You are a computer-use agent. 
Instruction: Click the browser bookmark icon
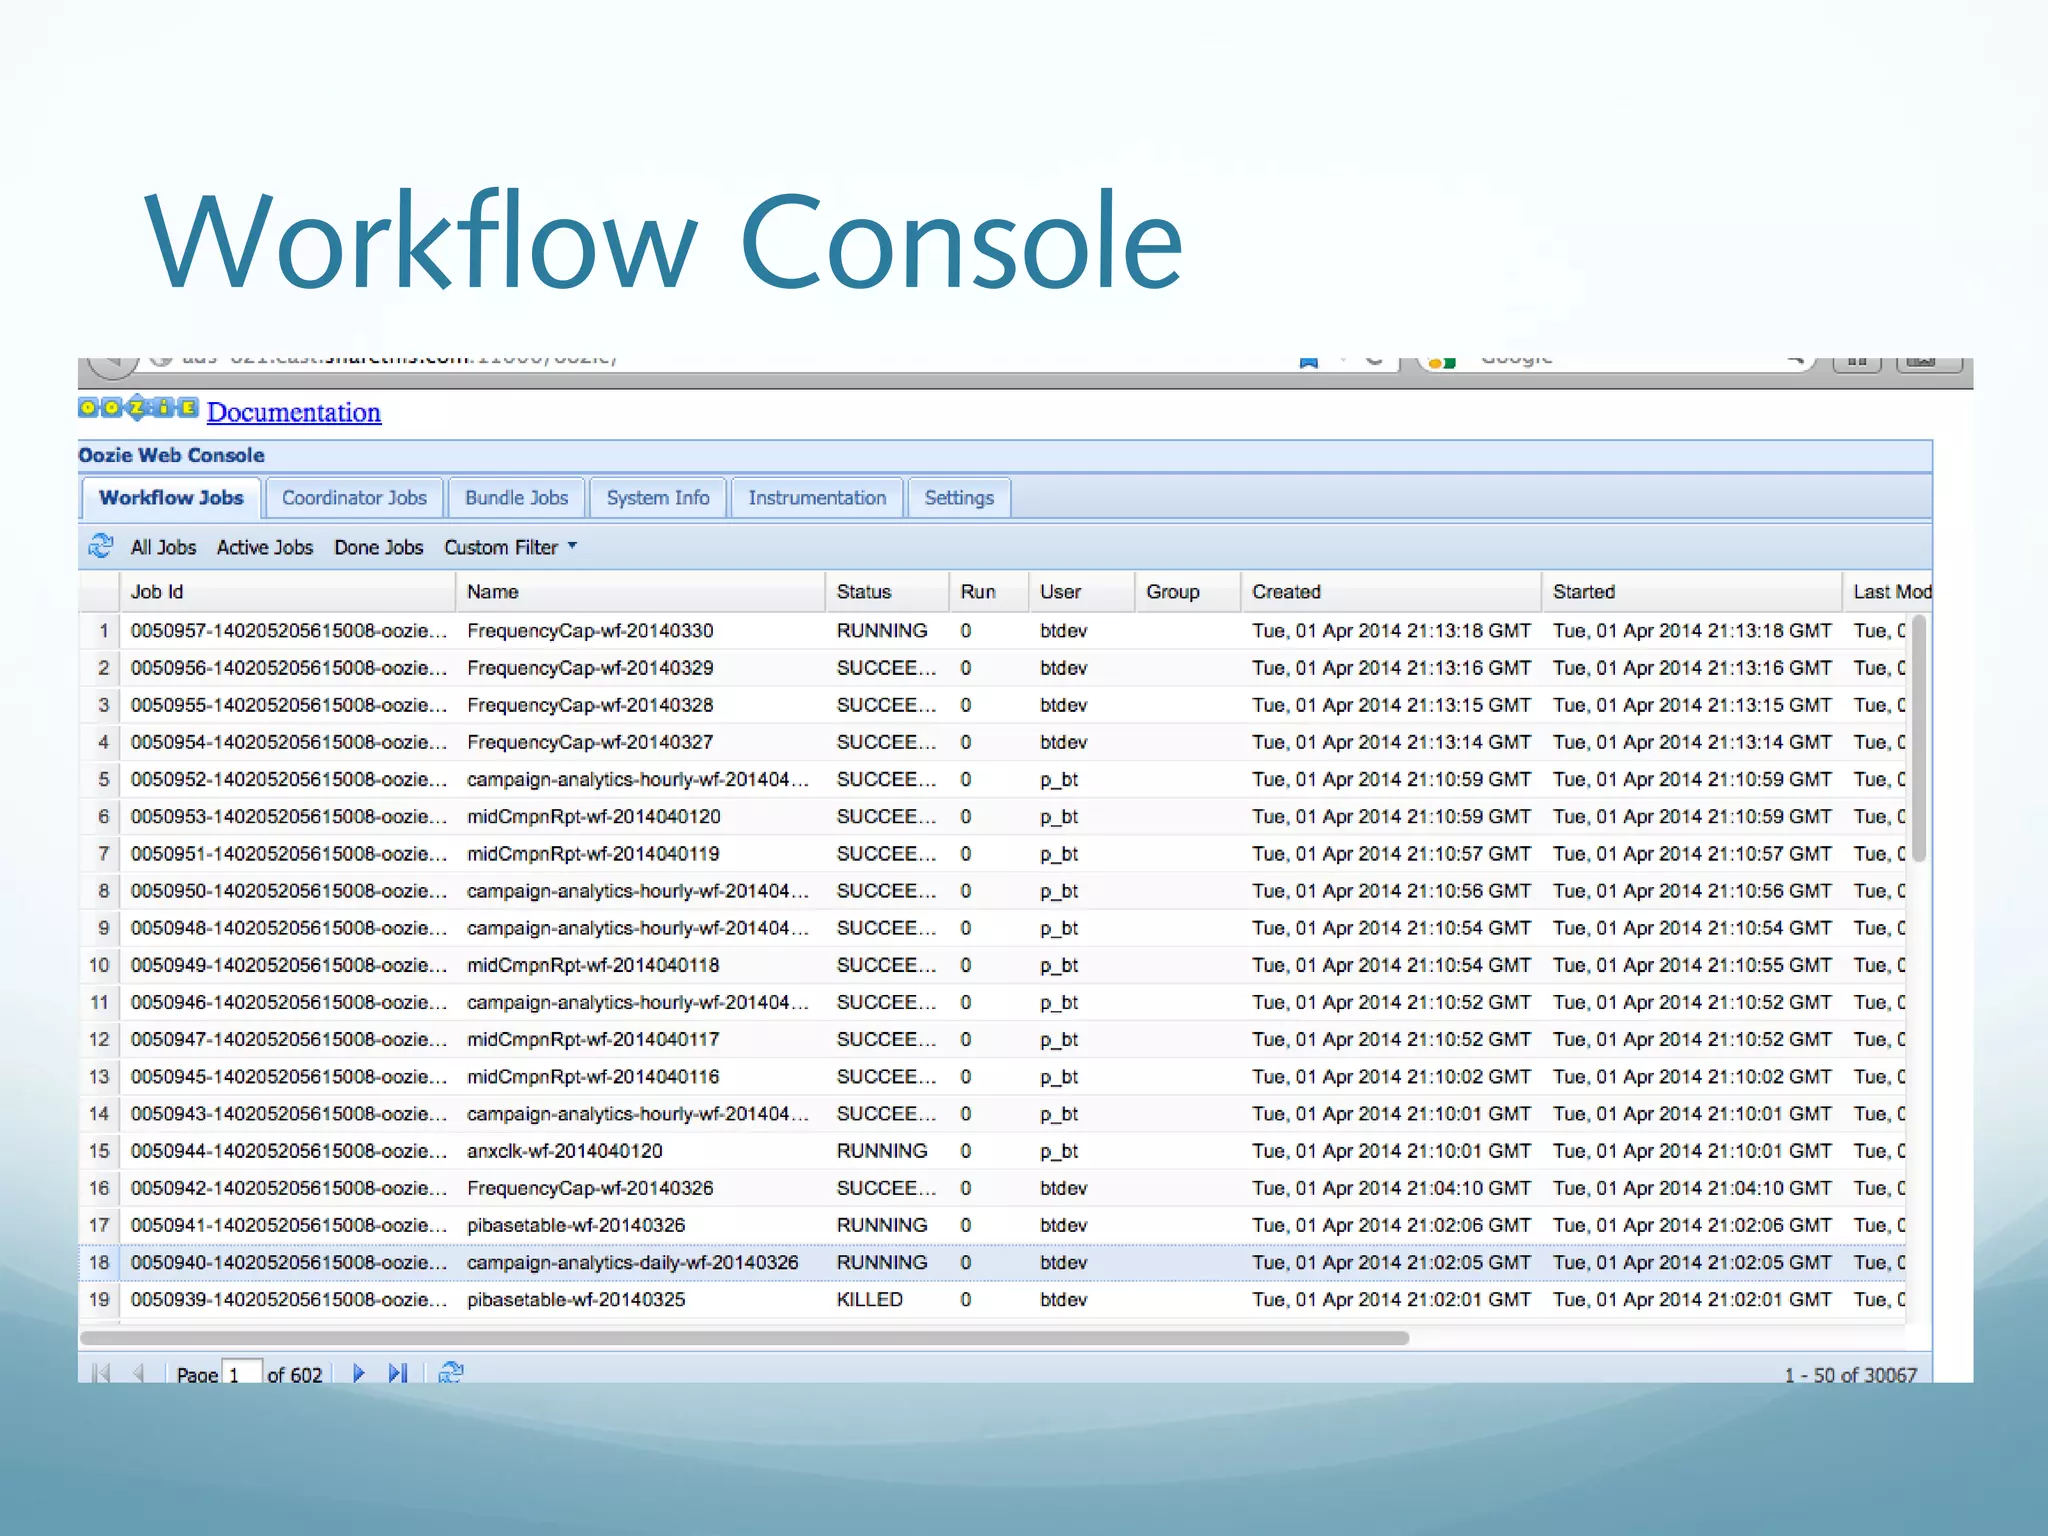[1308, 362]
